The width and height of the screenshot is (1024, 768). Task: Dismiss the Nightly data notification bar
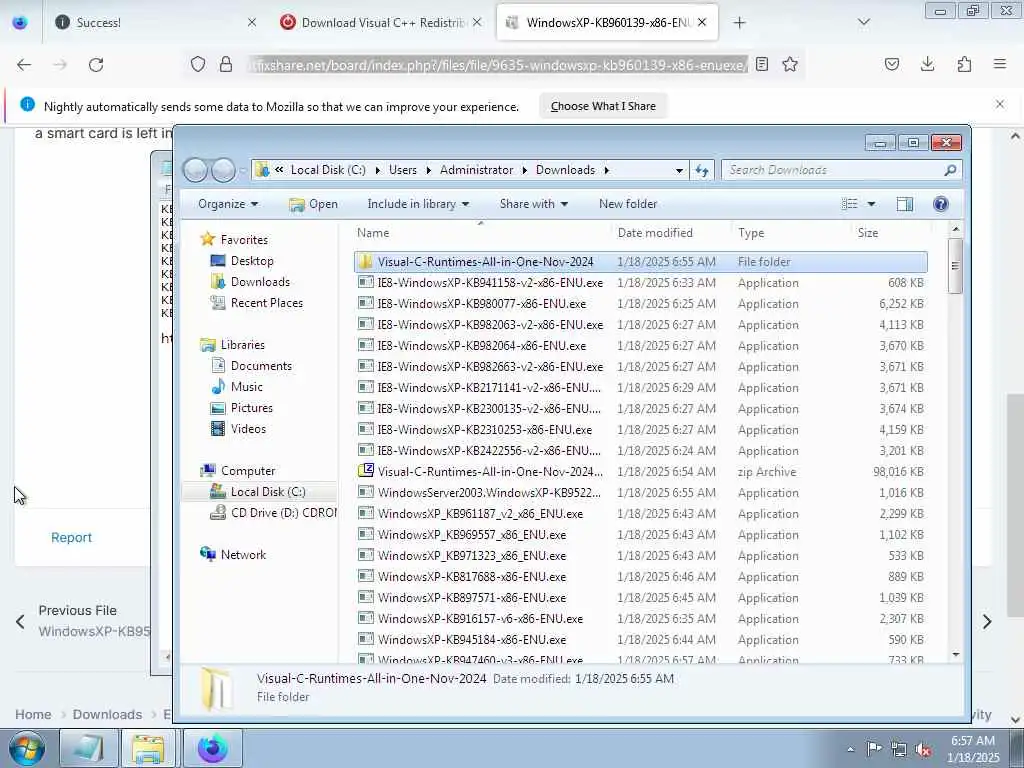tap(1000, 104)
